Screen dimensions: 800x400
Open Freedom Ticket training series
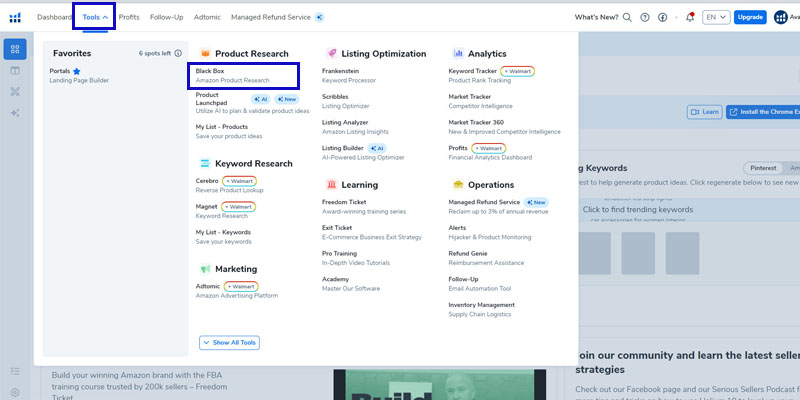point(364,207)
